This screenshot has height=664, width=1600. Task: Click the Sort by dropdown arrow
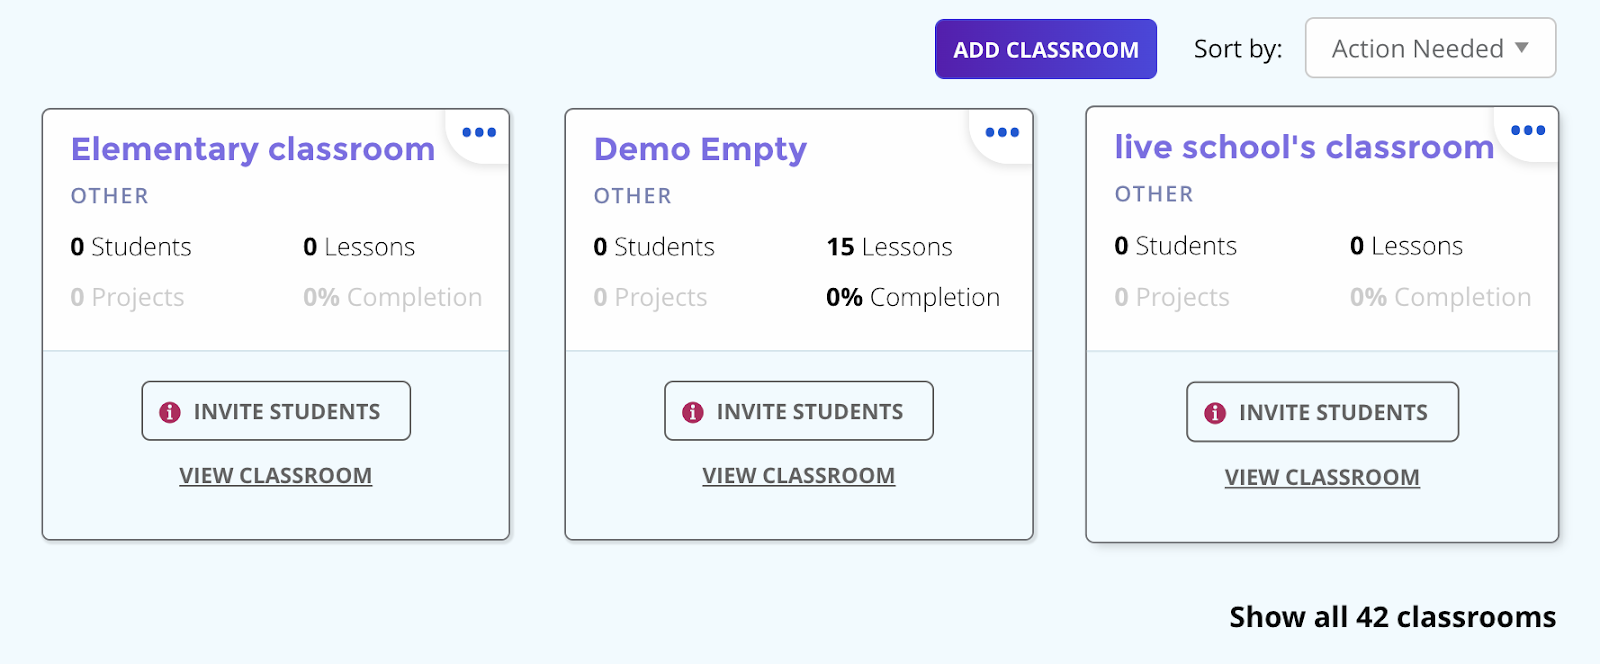click(1522, 47)
